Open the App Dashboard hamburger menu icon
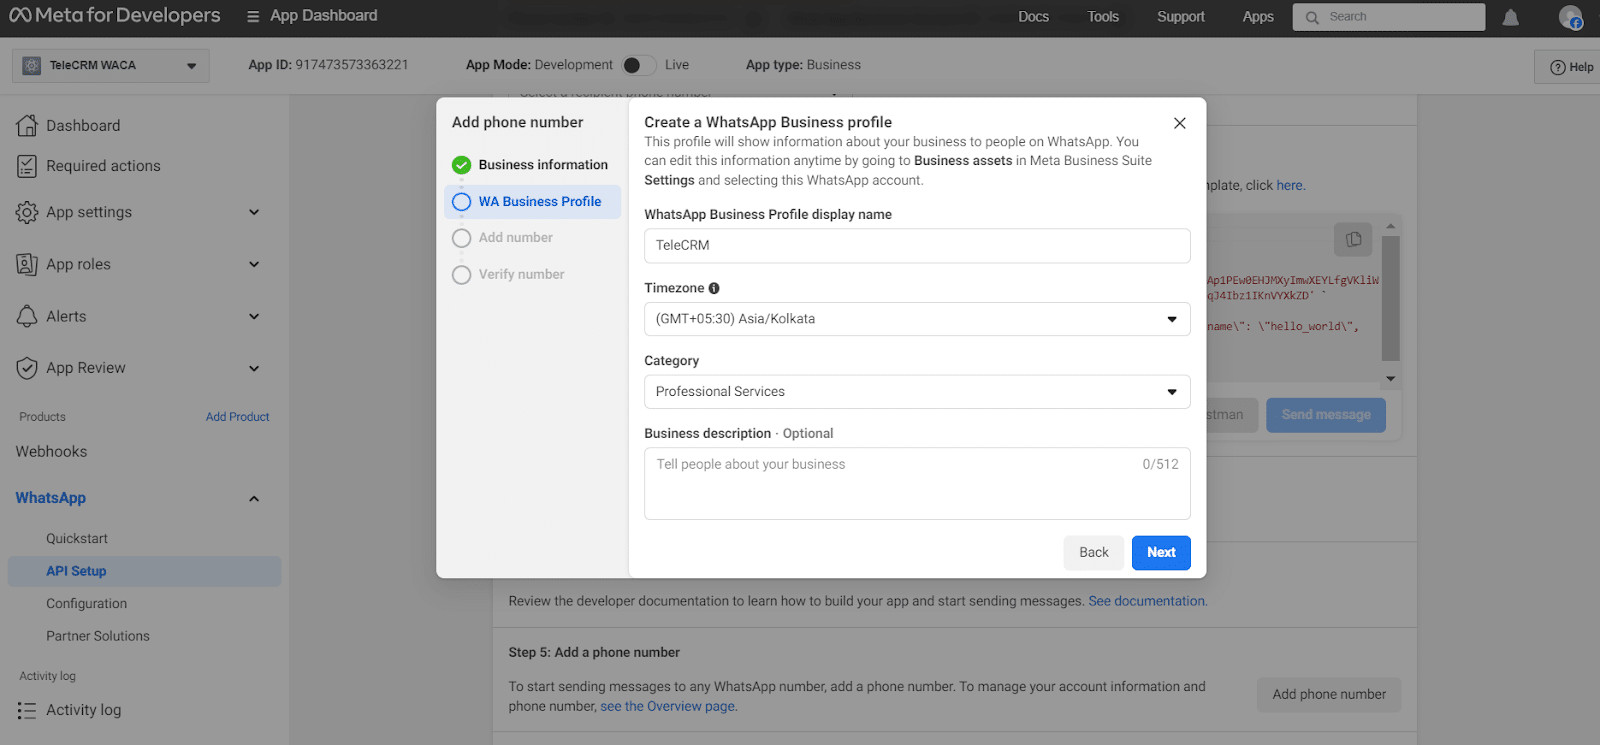This screenshot has height=745, width=1600. tap(253, 17)
